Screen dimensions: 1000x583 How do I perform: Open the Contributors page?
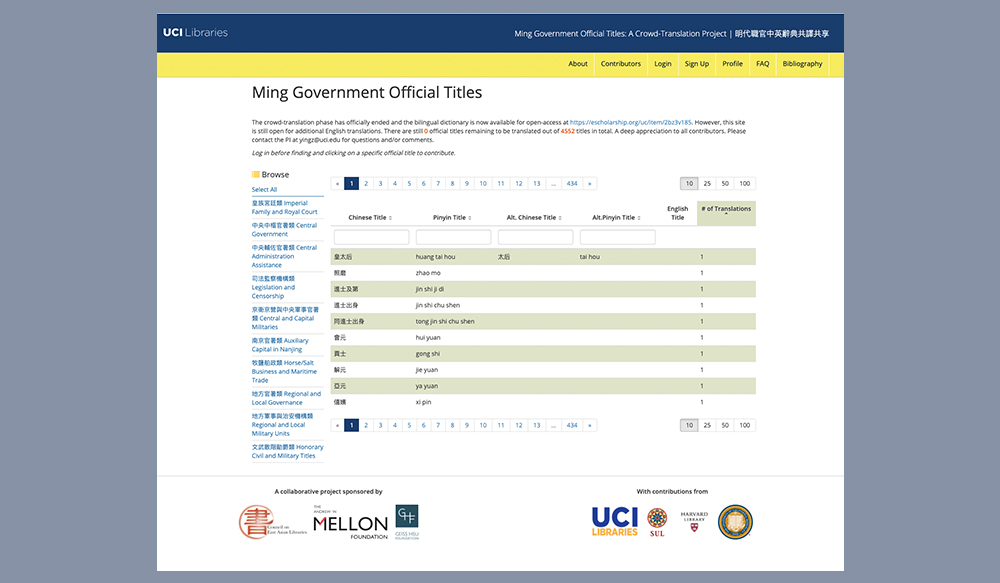(621, 64)
